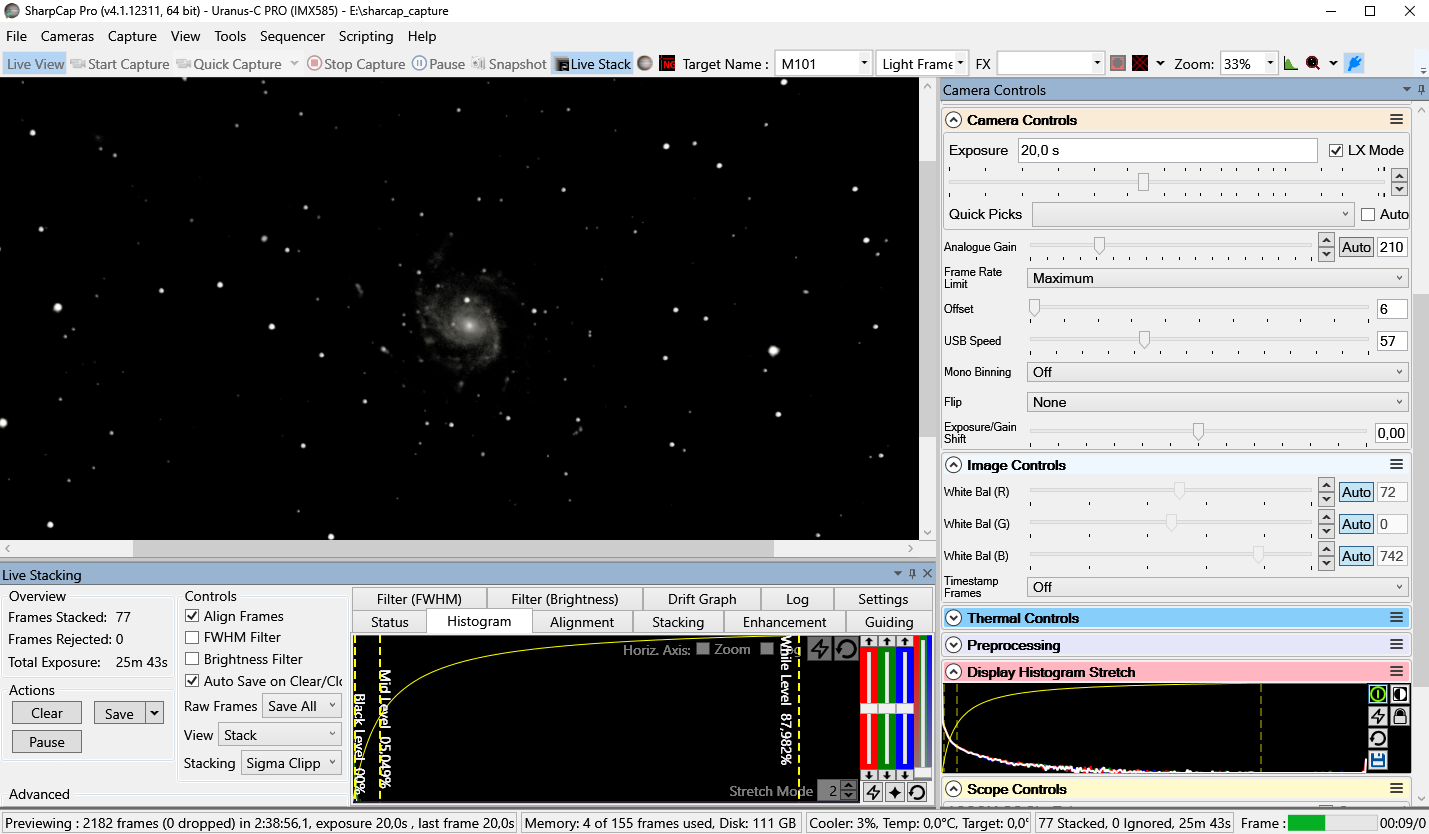Open the Flip dropdown in Camera Controls
This screenshot has width=1429, height=834.
click(1216, 401)
